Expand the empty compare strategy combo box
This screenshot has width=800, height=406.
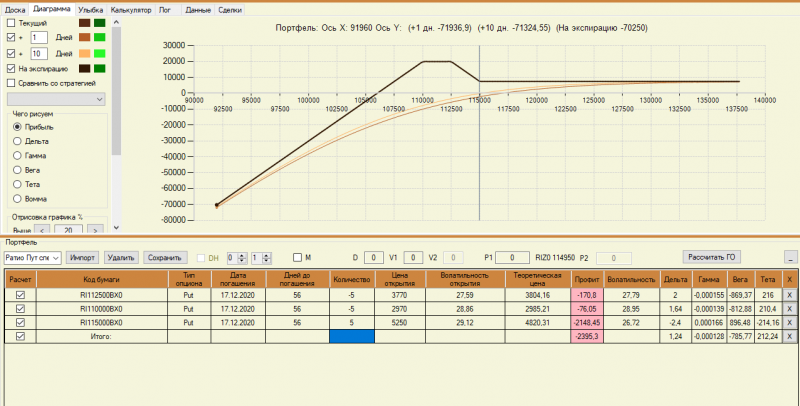(56, 99)
